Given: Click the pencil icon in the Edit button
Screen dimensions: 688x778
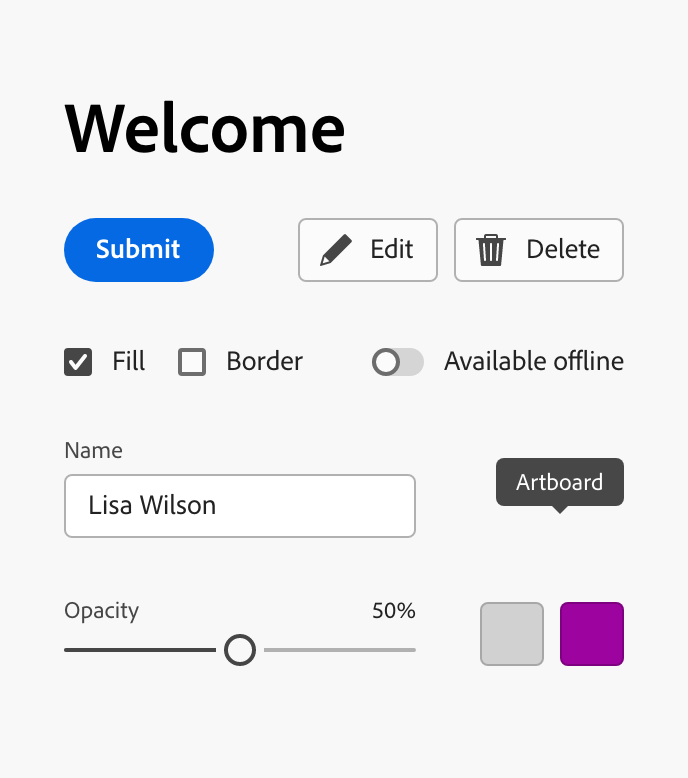Looking at the screenshot, I should pos(336,250).
